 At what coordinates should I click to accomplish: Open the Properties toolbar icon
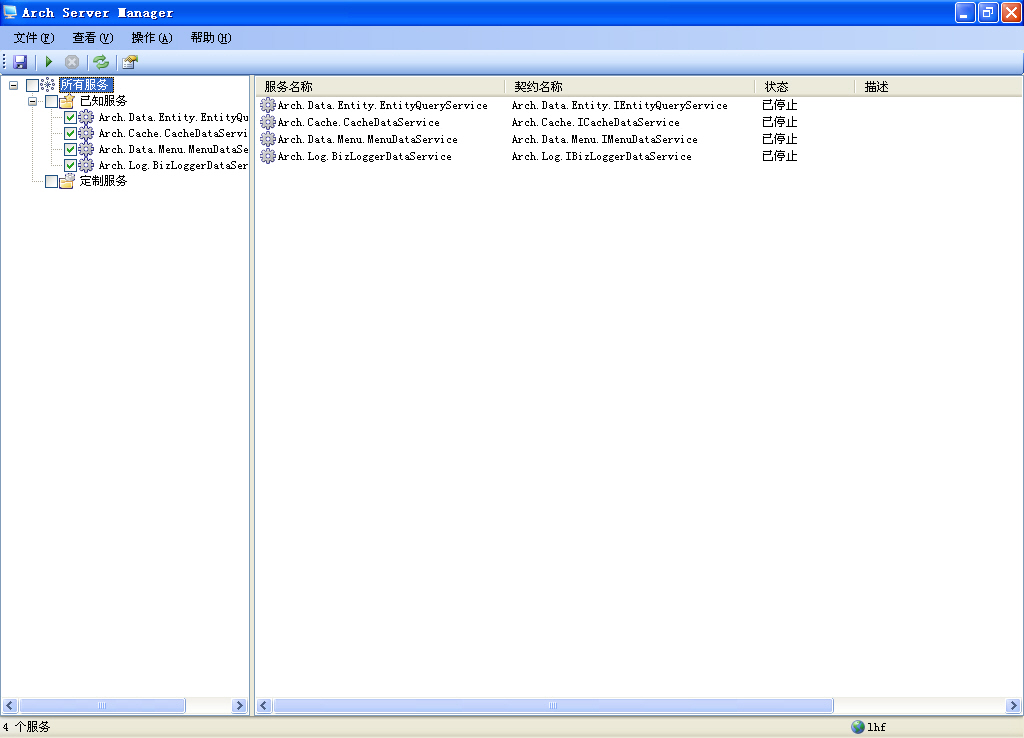tap(129, 62)
